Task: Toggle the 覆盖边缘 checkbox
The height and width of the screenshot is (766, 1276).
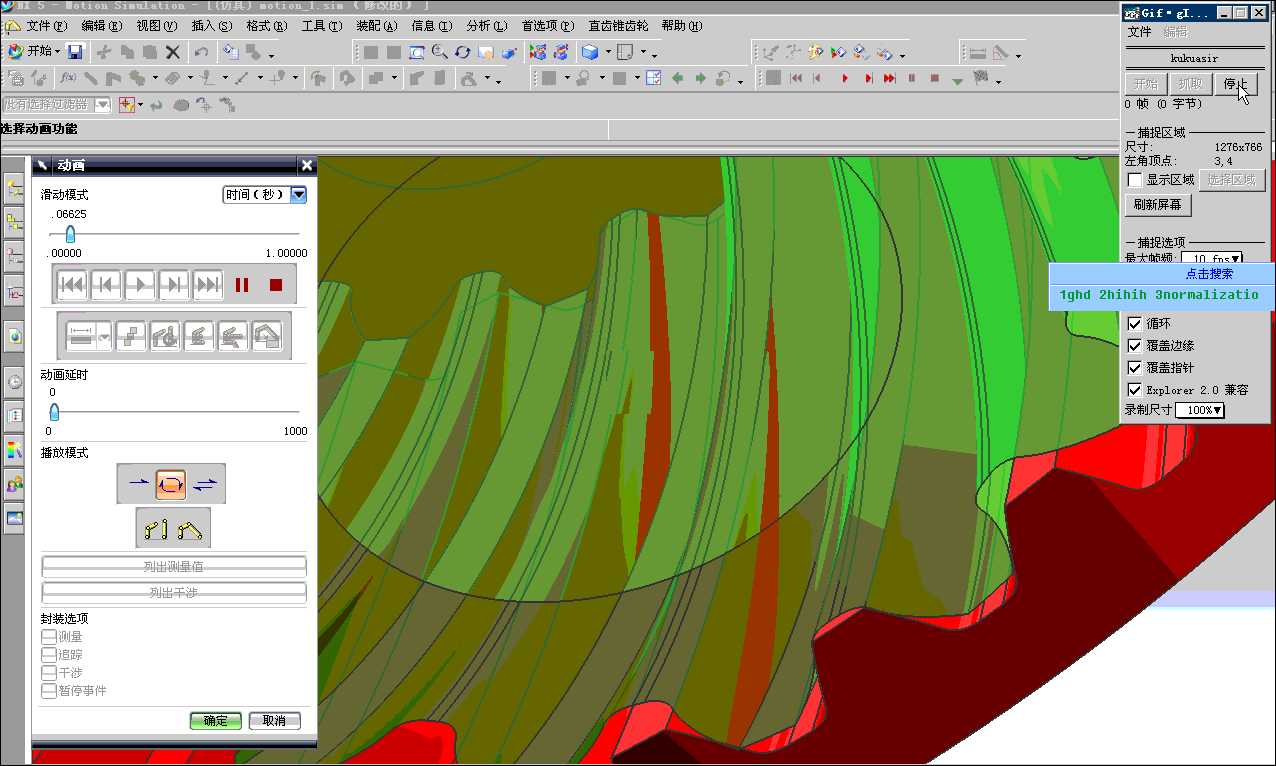Action: [x=1135, y=346]
